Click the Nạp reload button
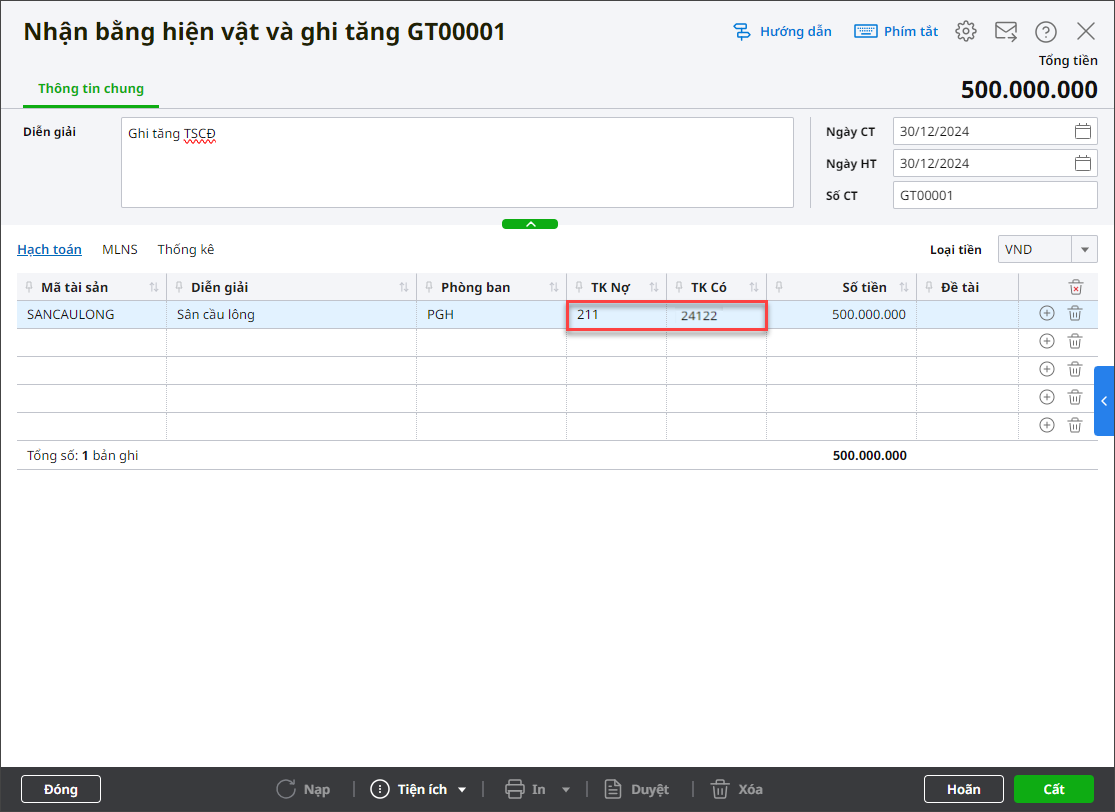Image resolution: width=1115 pixels, height=812 pixels. tap(304, 789)
